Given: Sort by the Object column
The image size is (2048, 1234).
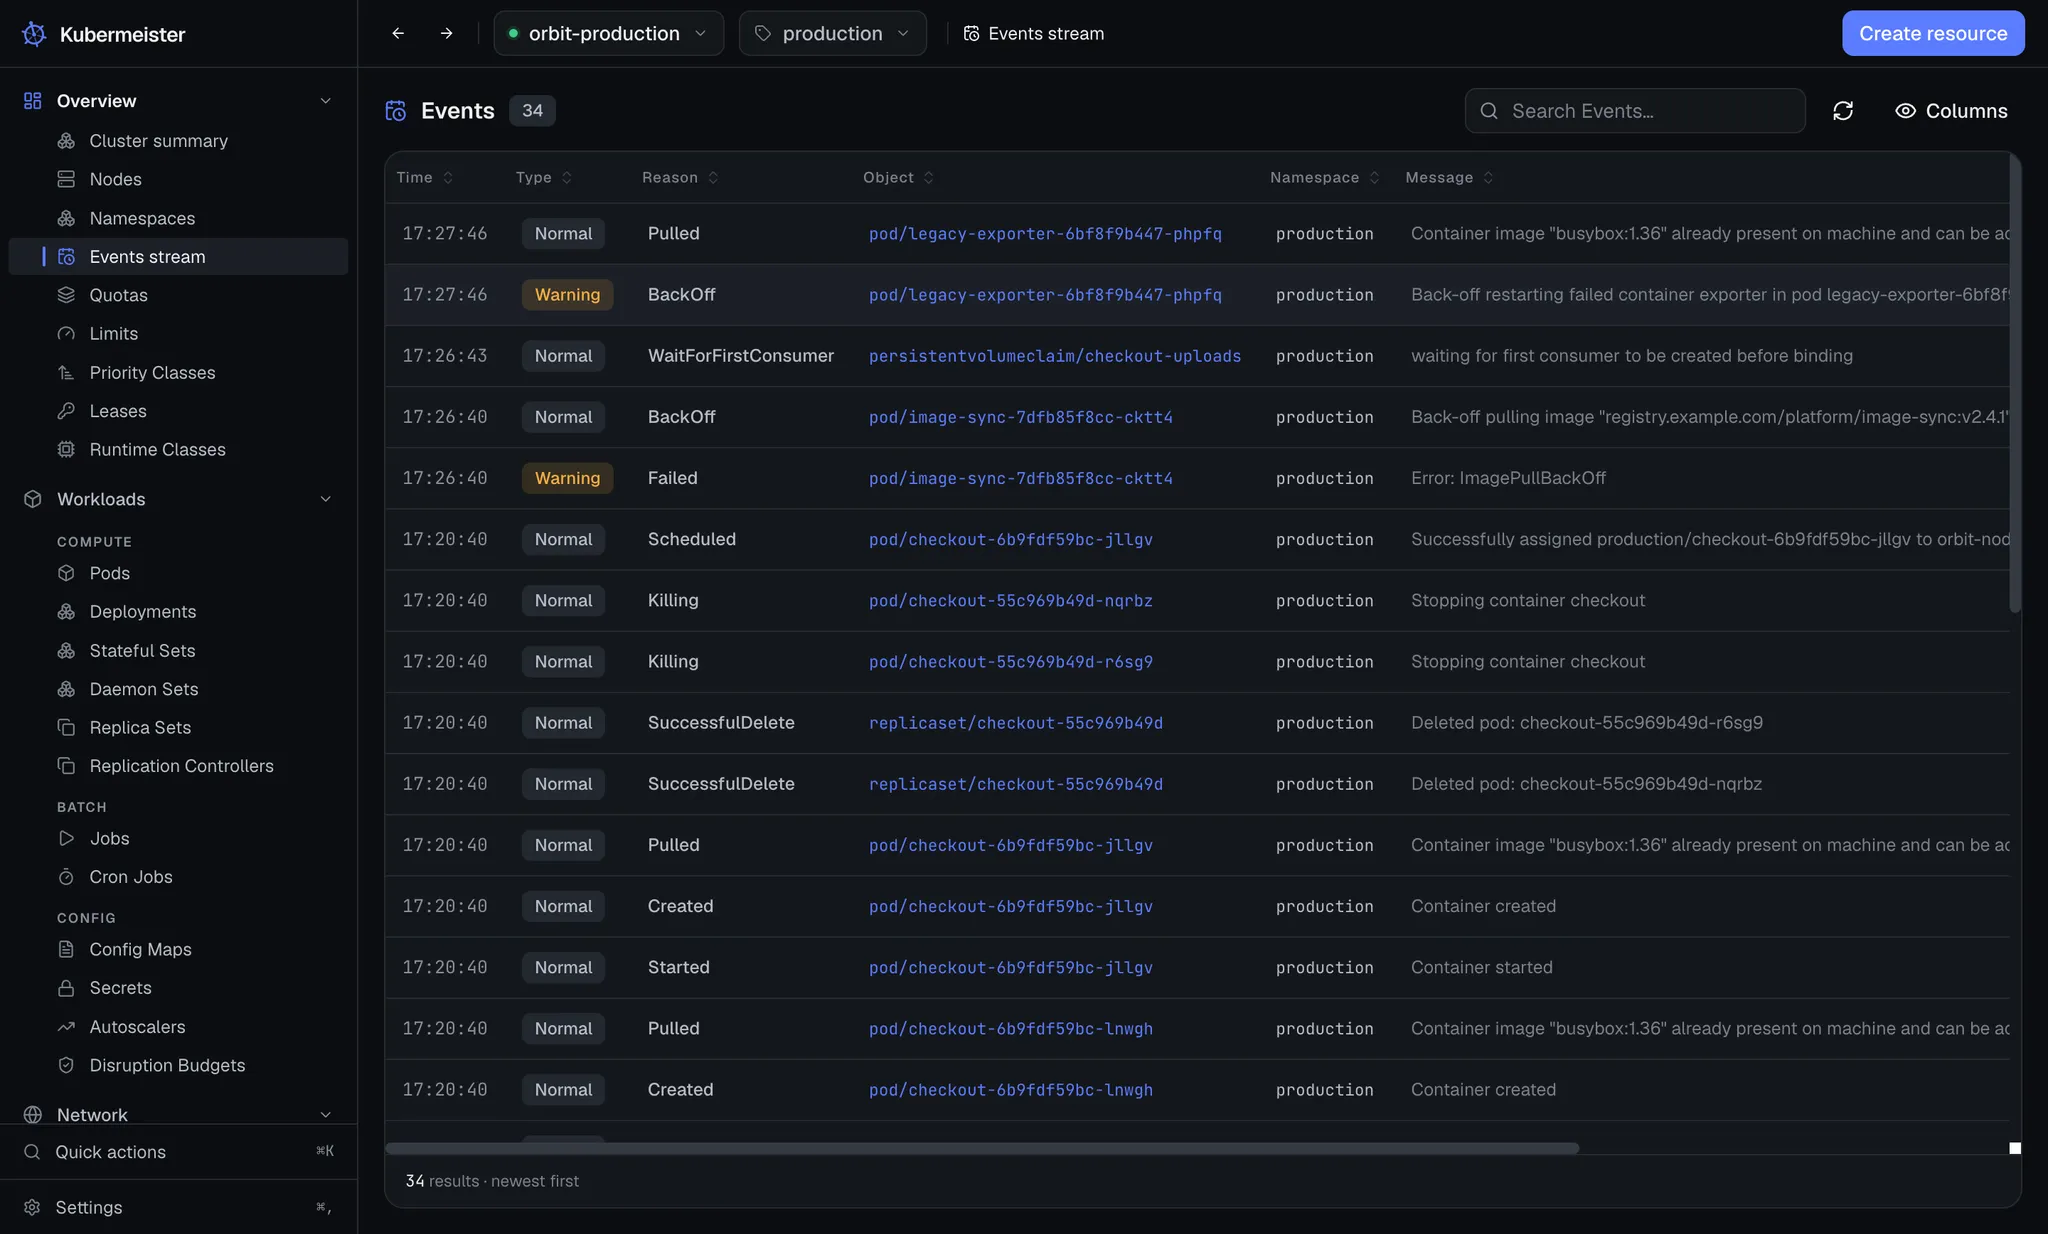Looking at the screenshot, I should point(898,178).
